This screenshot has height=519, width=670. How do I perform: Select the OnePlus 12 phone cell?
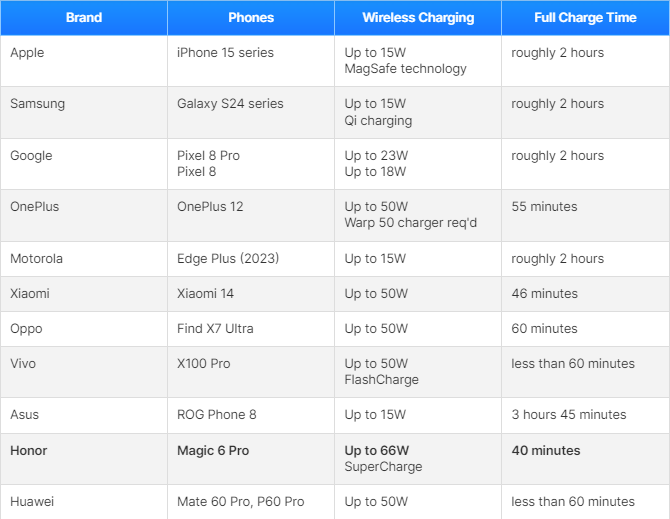(x=210, y=207)
